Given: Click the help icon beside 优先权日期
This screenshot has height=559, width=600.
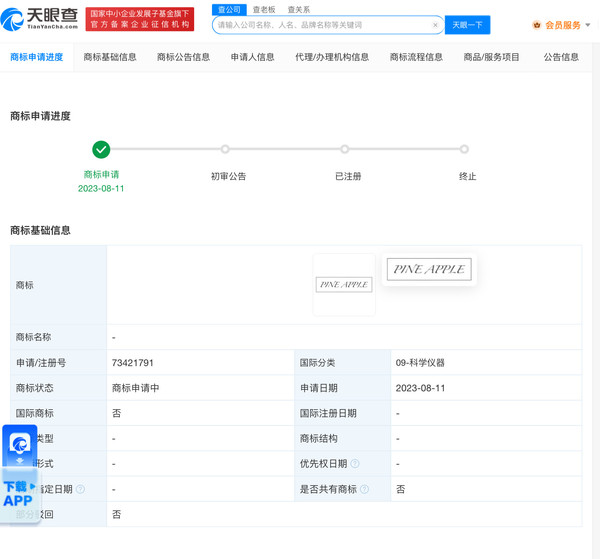Looking at the screenshot, I should (x=355, y=464).
